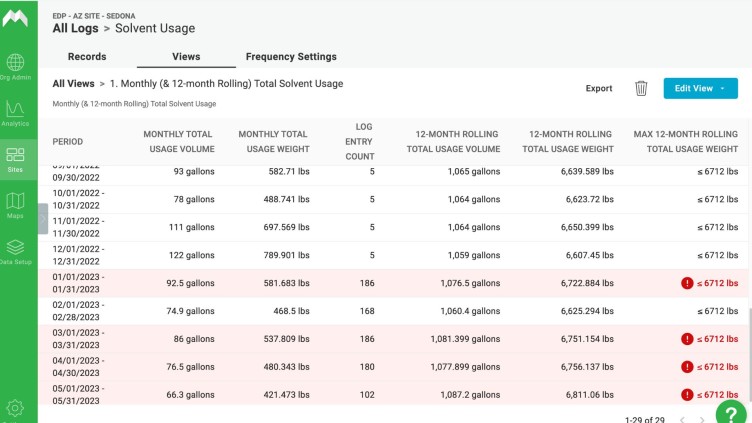
Task: Click the PERIOD column header
Action: pos(68,141)
